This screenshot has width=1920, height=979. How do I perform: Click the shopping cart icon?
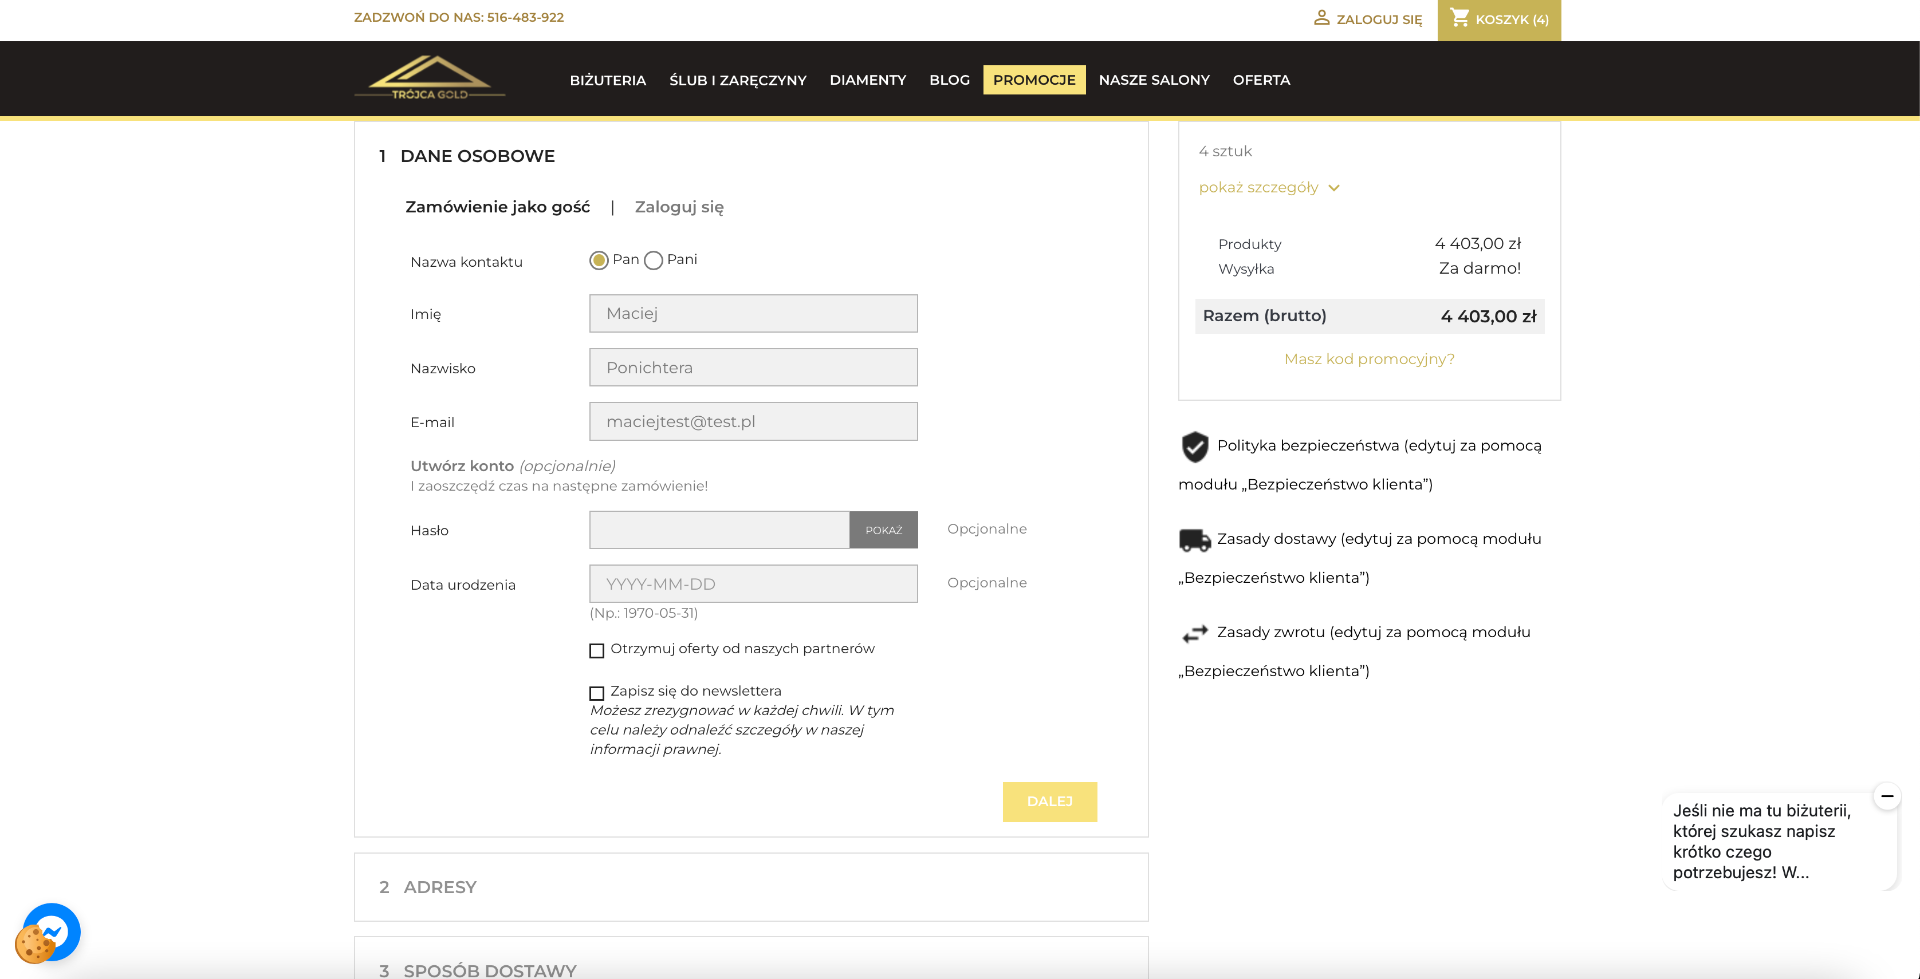(1460, 18)
